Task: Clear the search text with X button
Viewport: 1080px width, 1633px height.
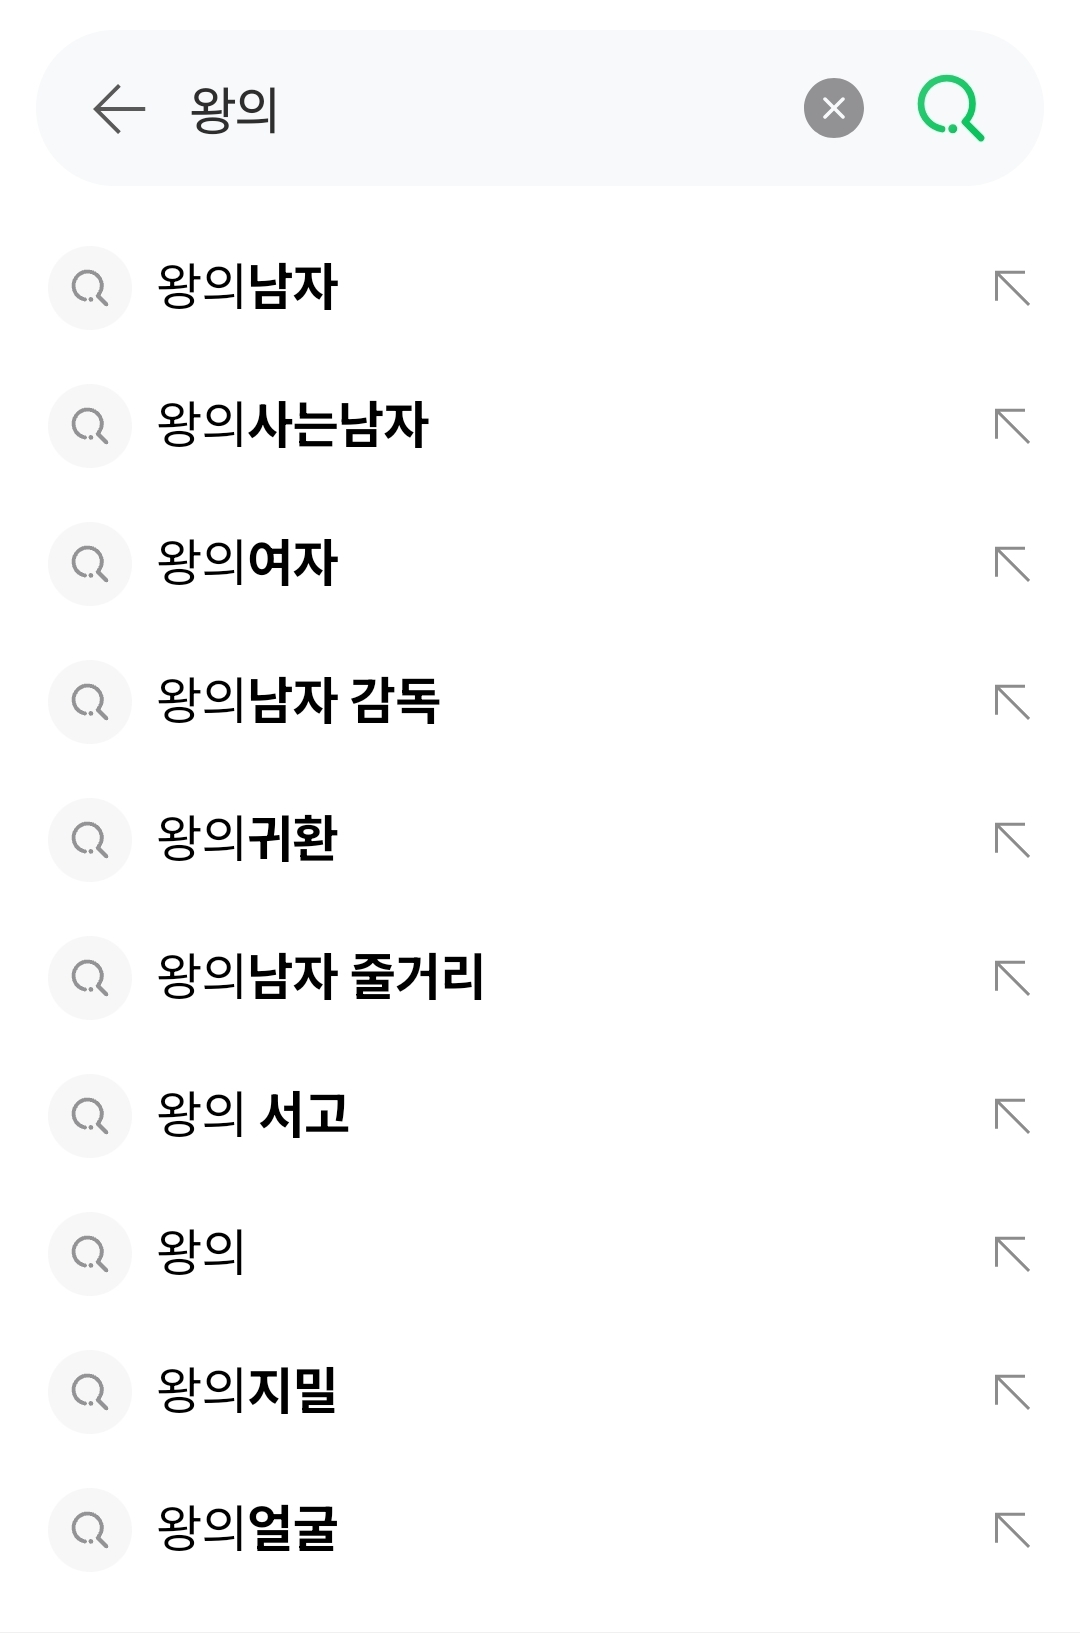Action: tap(833, 108)
